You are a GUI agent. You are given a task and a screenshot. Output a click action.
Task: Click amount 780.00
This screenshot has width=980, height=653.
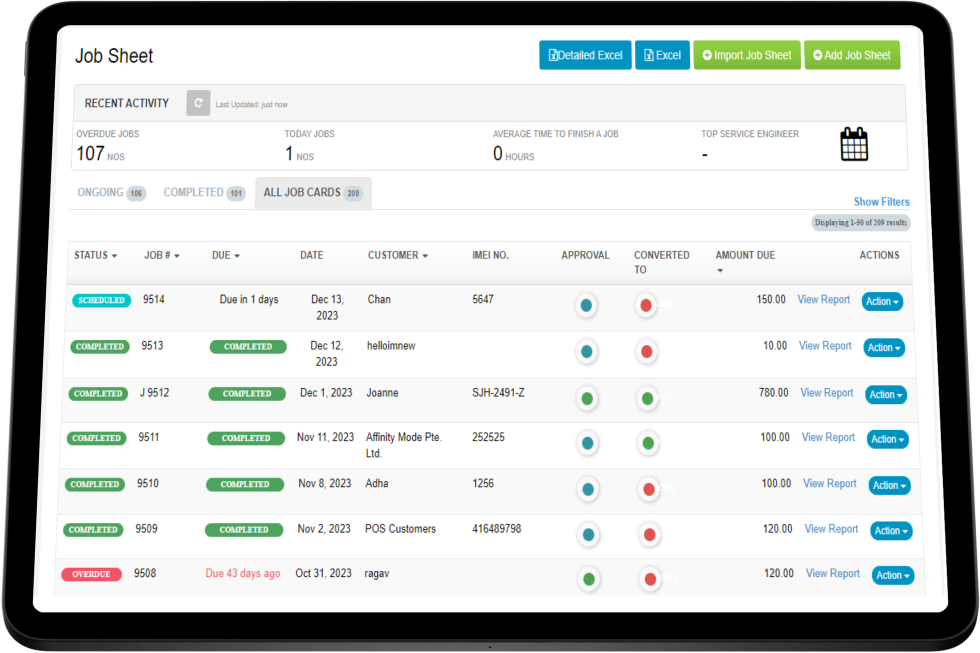[773, 392]
